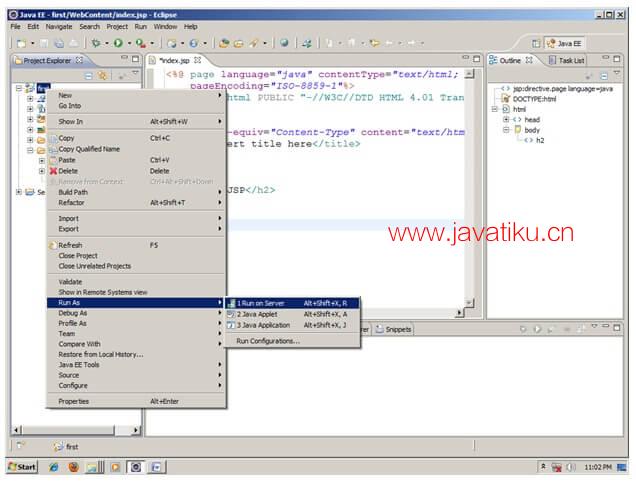Screen dimensions: 636x485
Task: Click Project Explorer horizontal scrollbar
Action: (76, 430)
